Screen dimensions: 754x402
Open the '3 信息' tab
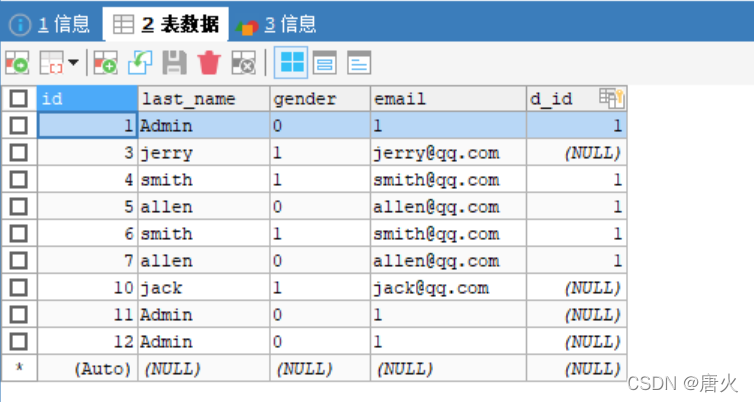[x=276, y=24]
